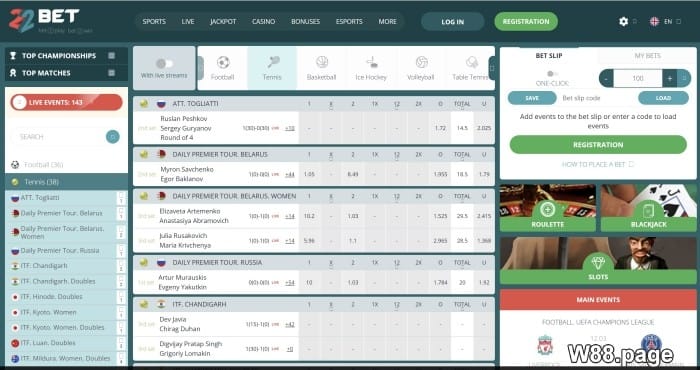Switch to the MY BETS tab
Image resolution: width=700 pixels, height=370 pixels.
point(647,56)
